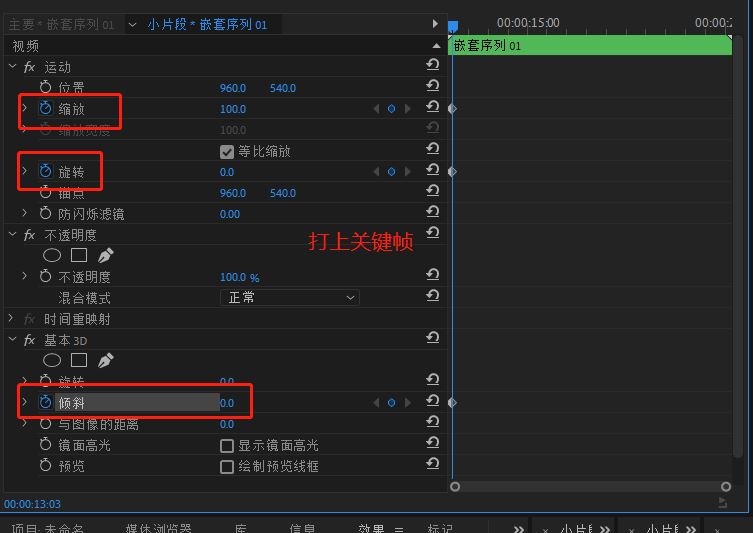Toggle the 倾斜 stopwatch animation icon
The height and width of the screenshot is (533, 753).
click(46, 402)
